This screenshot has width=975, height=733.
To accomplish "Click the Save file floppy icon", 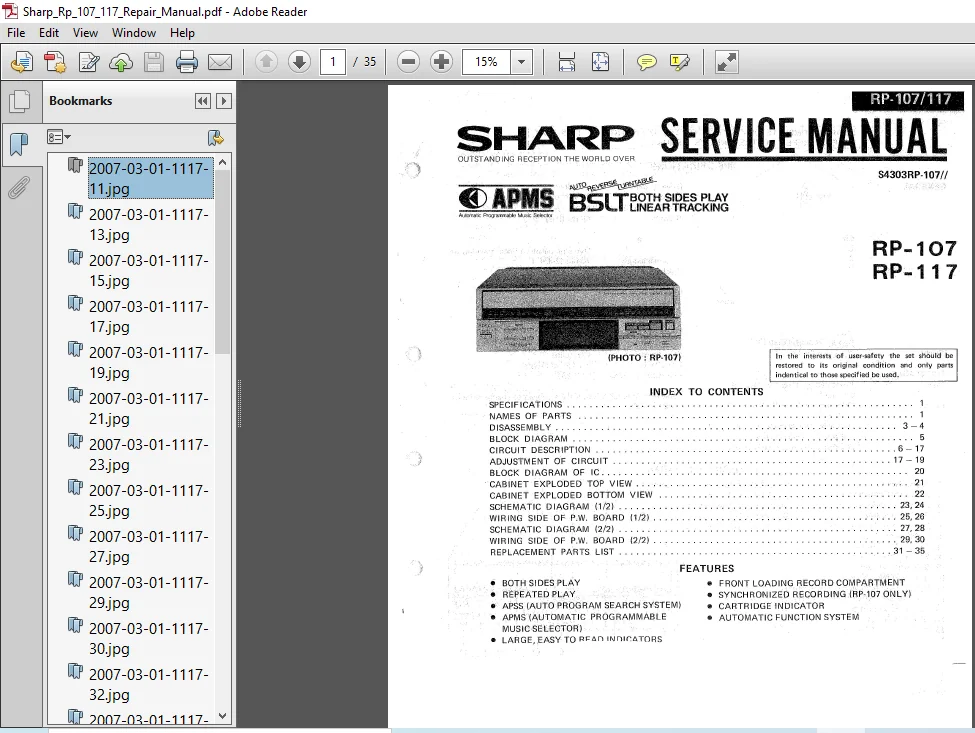I will [x=154, y=62].
